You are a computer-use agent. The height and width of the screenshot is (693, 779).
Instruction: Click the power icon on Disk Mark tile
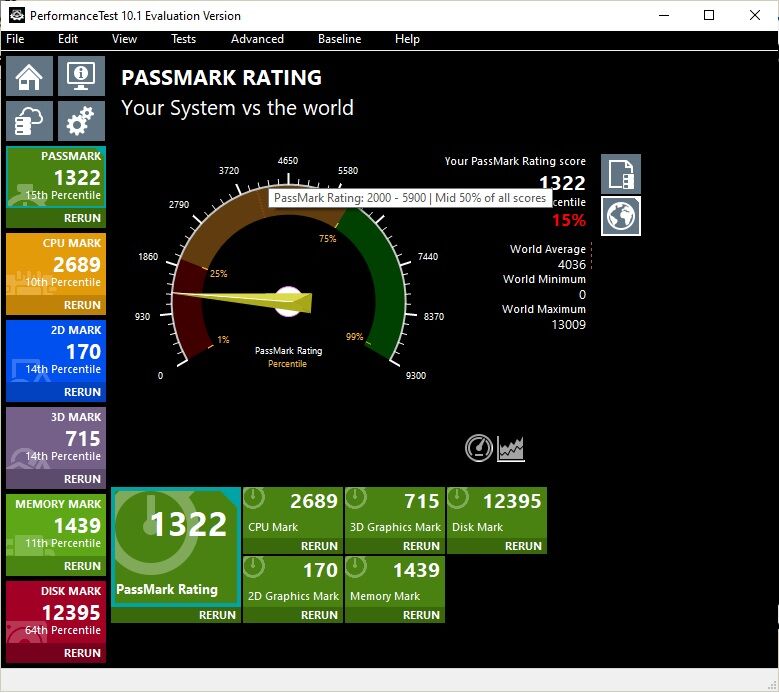(x=458, y=498)
